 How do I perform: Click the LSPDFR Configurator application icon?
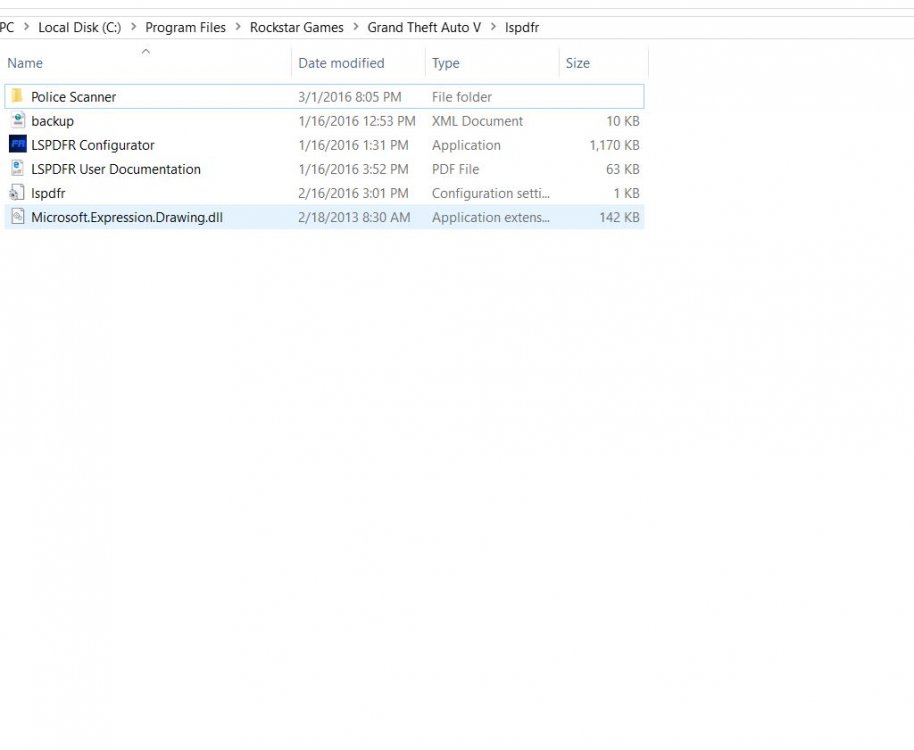pyautogui.click(x=17, y=144)
